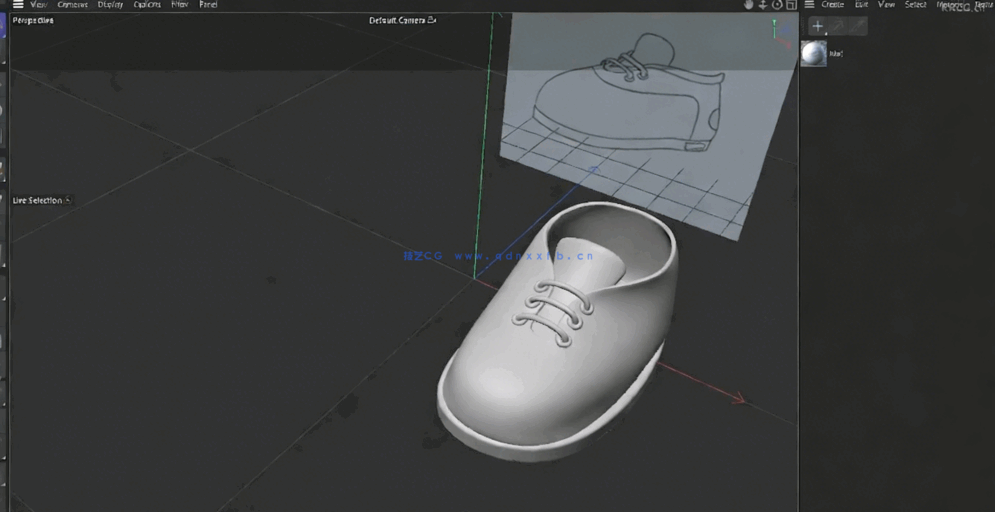Open the viewport View menu
This screenshot has width=995, height=512.
pos(39,5)
